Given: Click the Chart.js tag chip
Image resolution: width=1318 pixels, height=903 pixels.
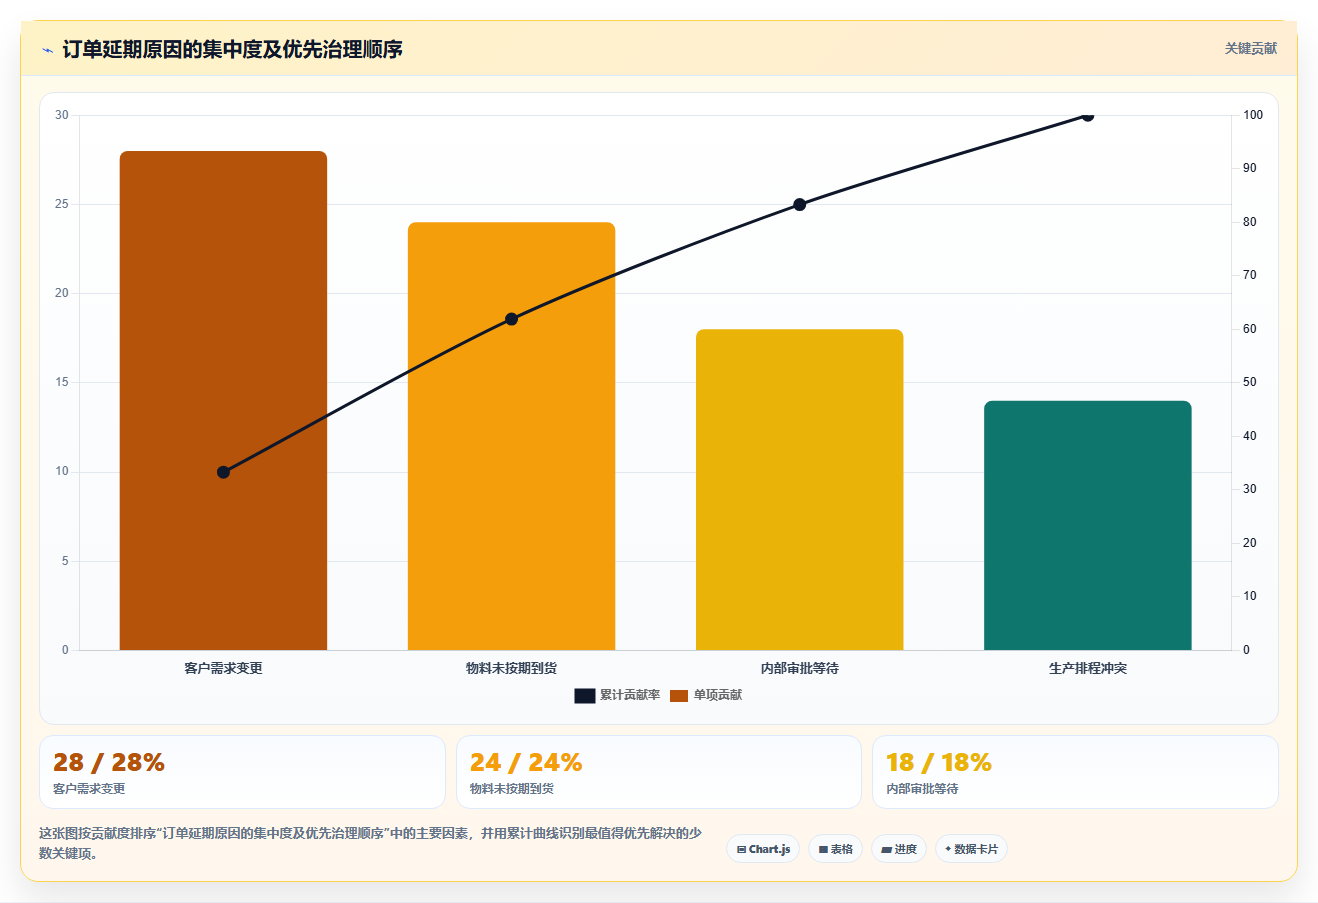Looking at the screenshot, I should pos(763,849).
